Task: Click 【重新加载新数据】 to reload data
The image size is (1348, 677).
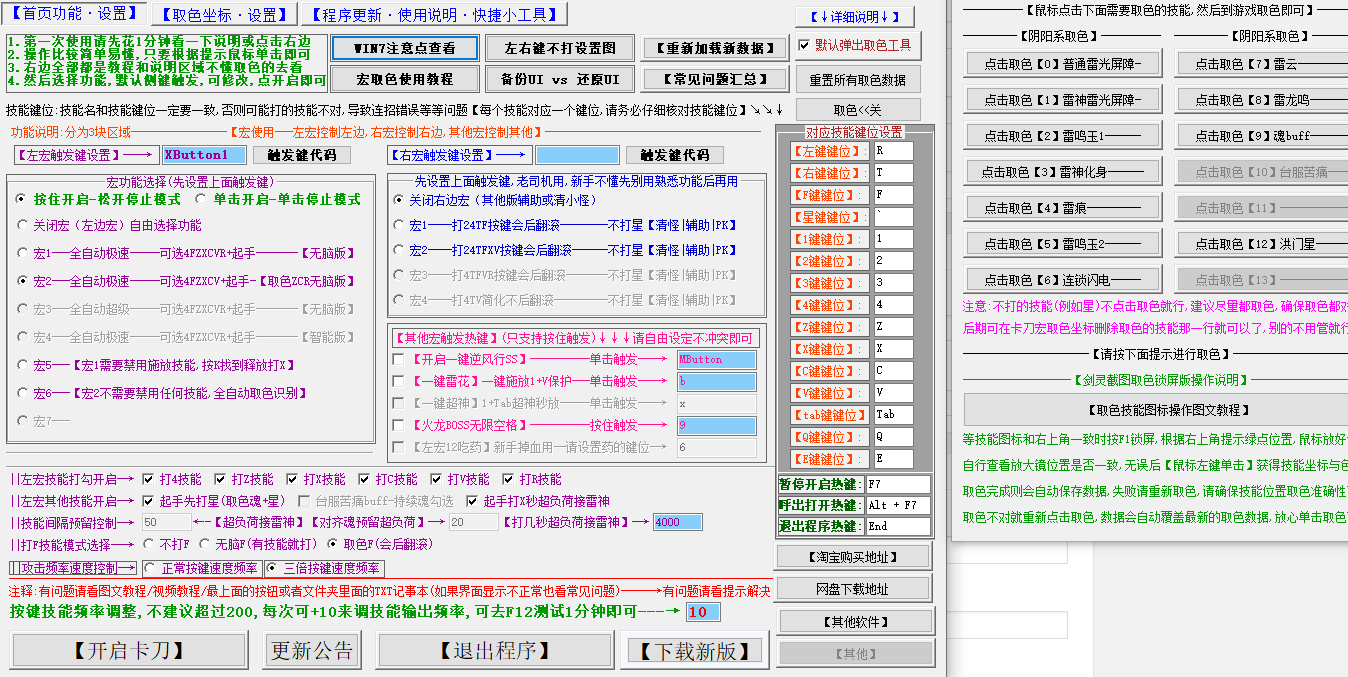Action: (714, 48)
